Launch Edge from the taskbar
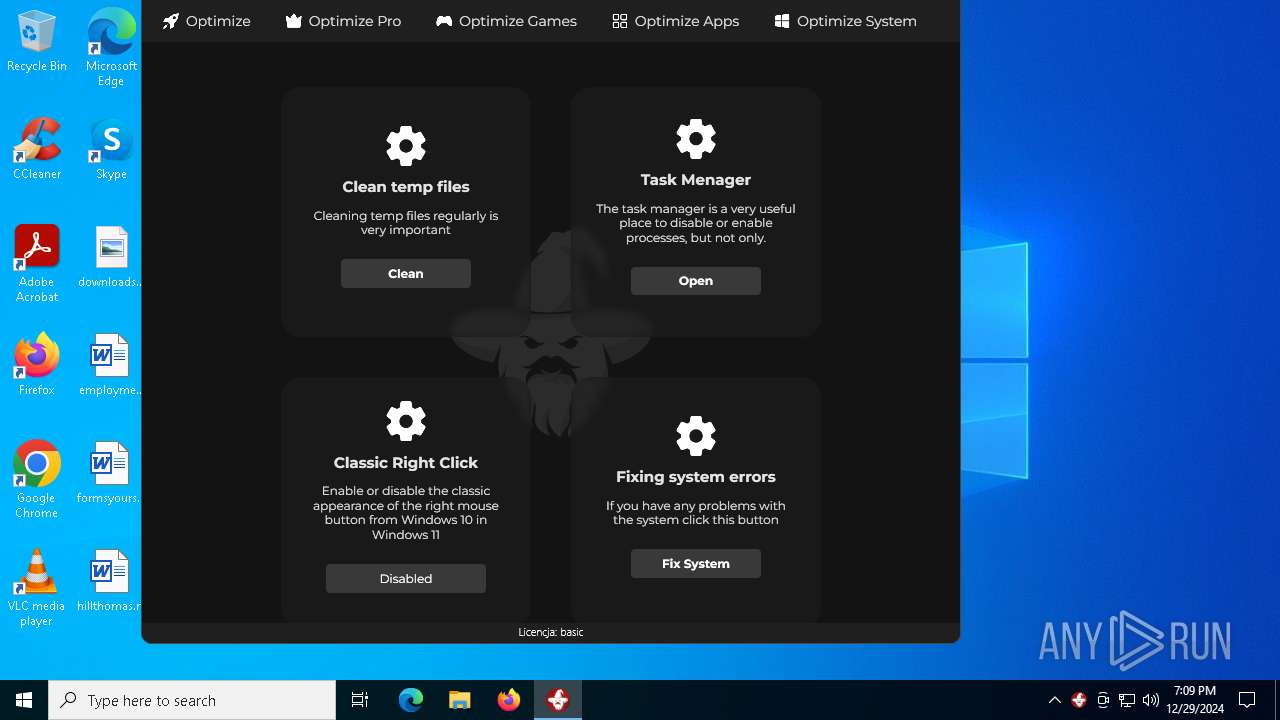The image size is (1280, 720). 411,700
